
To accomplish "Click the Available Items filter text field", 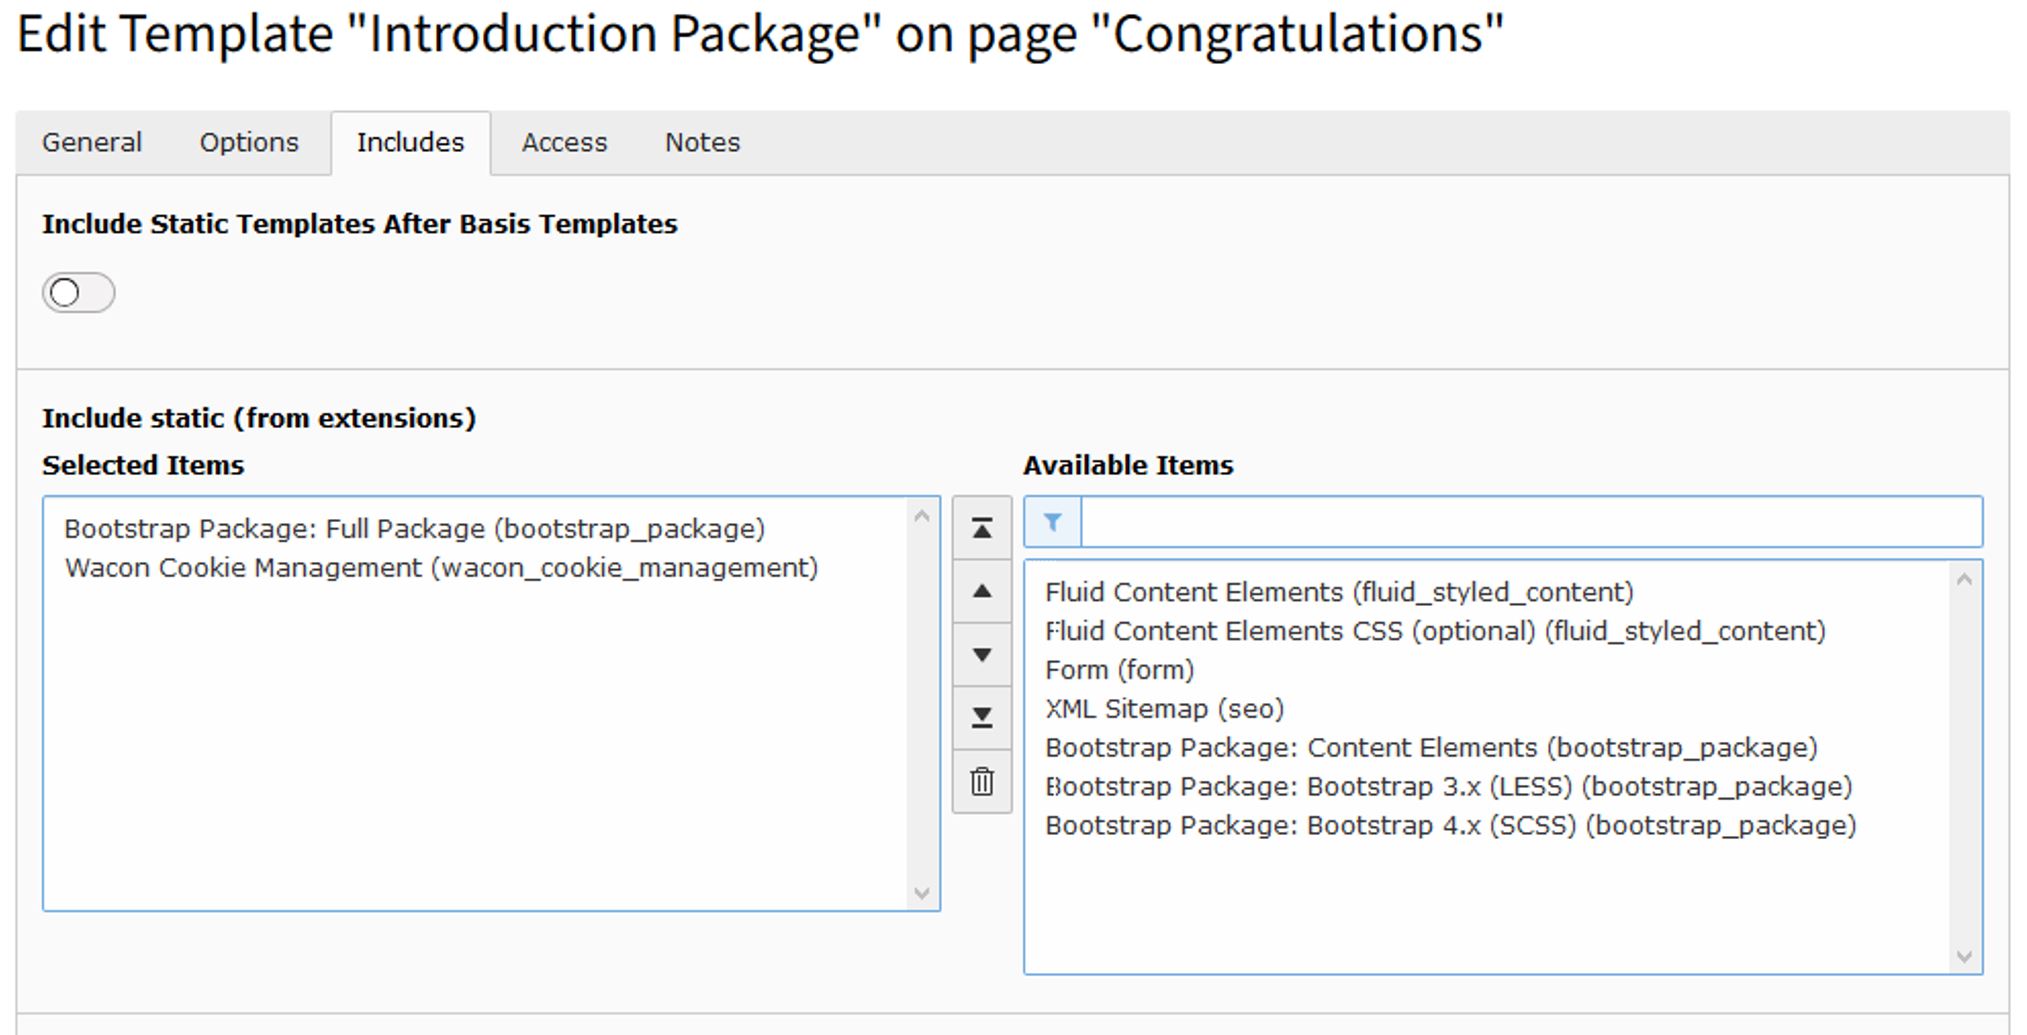I will [1530, 522].
